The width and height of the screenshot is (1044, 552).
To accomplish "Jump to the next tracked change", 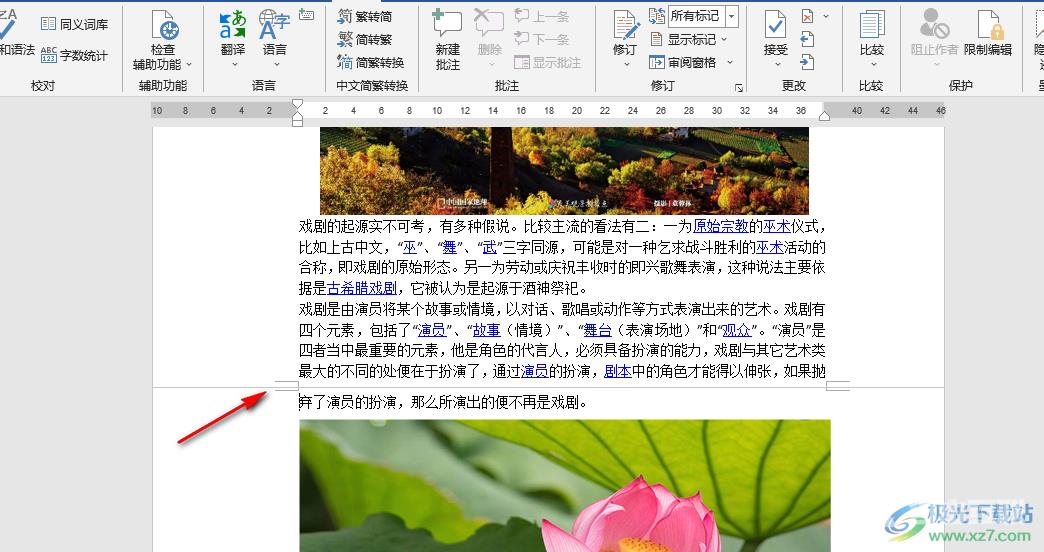I will (x=807, y=62).
